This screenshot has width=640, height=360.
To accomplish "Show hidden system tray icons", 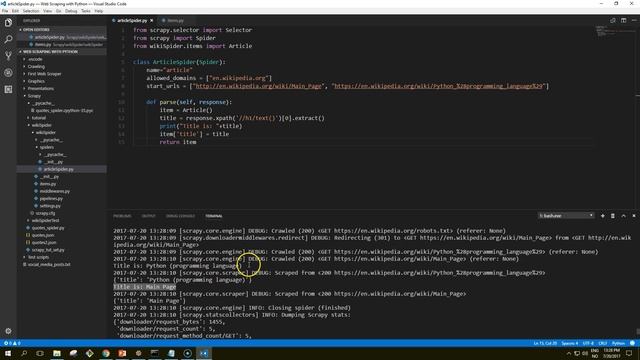I will coord(569,353).
